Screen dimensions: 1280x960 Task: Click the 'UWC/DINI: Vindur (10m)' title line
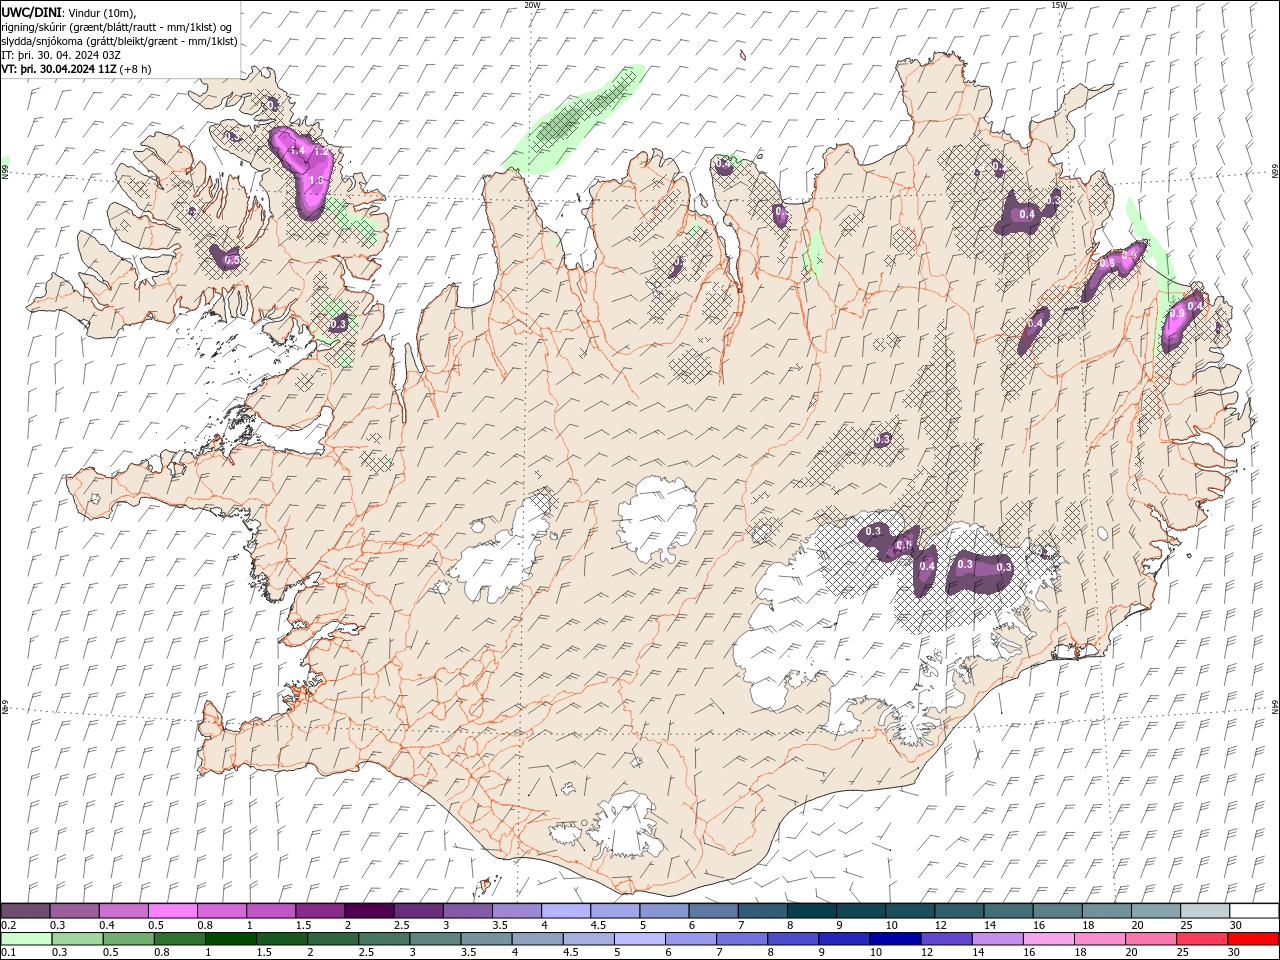point(68,12)
